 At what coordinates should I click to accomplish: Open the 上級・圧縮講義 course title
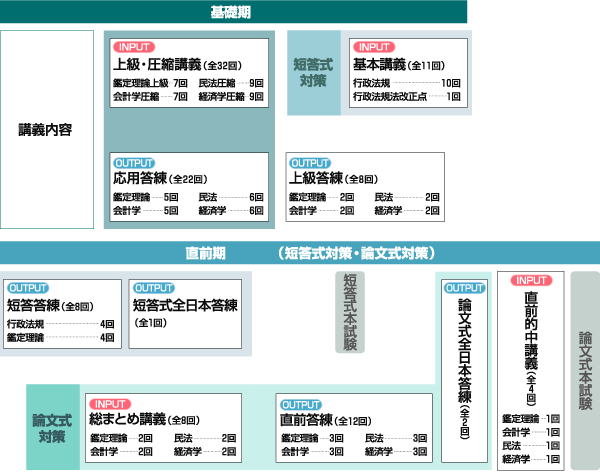158,63
